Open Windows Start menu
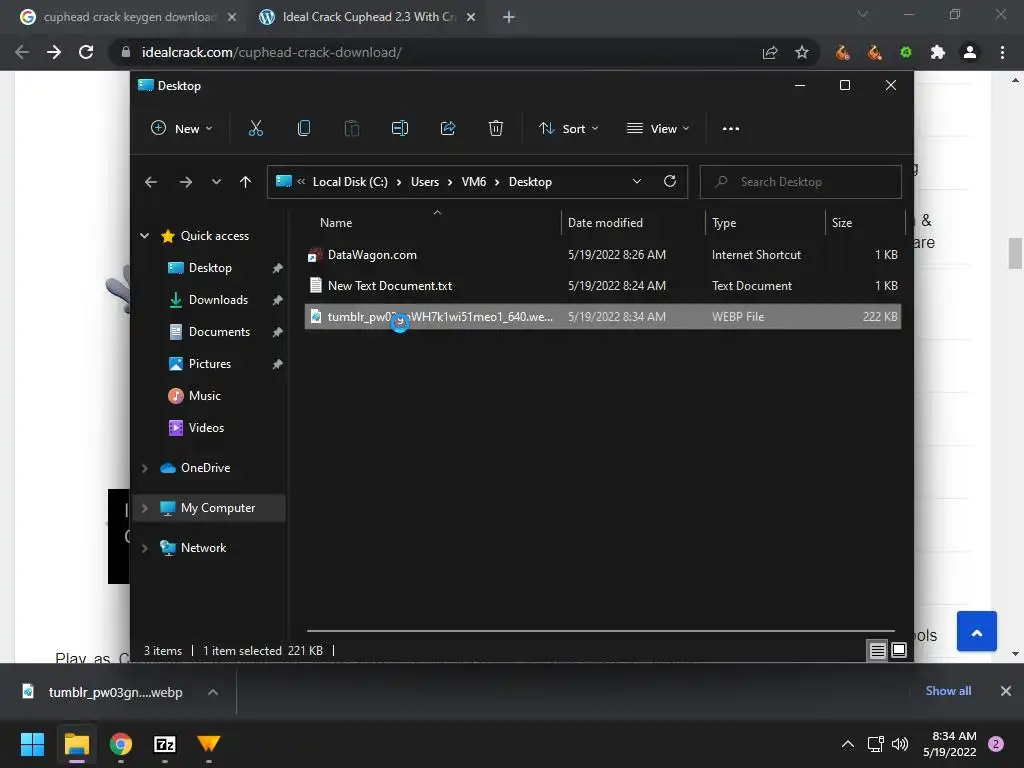 coord(32,744)
